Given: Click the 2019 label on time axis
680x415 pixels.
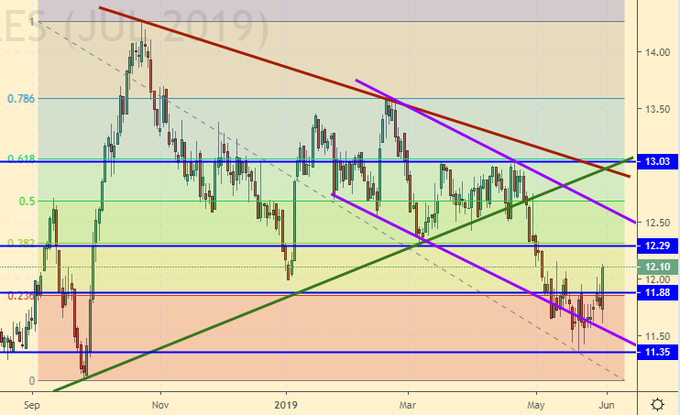Looking at the screenshot, I should (x=286, y=406).
